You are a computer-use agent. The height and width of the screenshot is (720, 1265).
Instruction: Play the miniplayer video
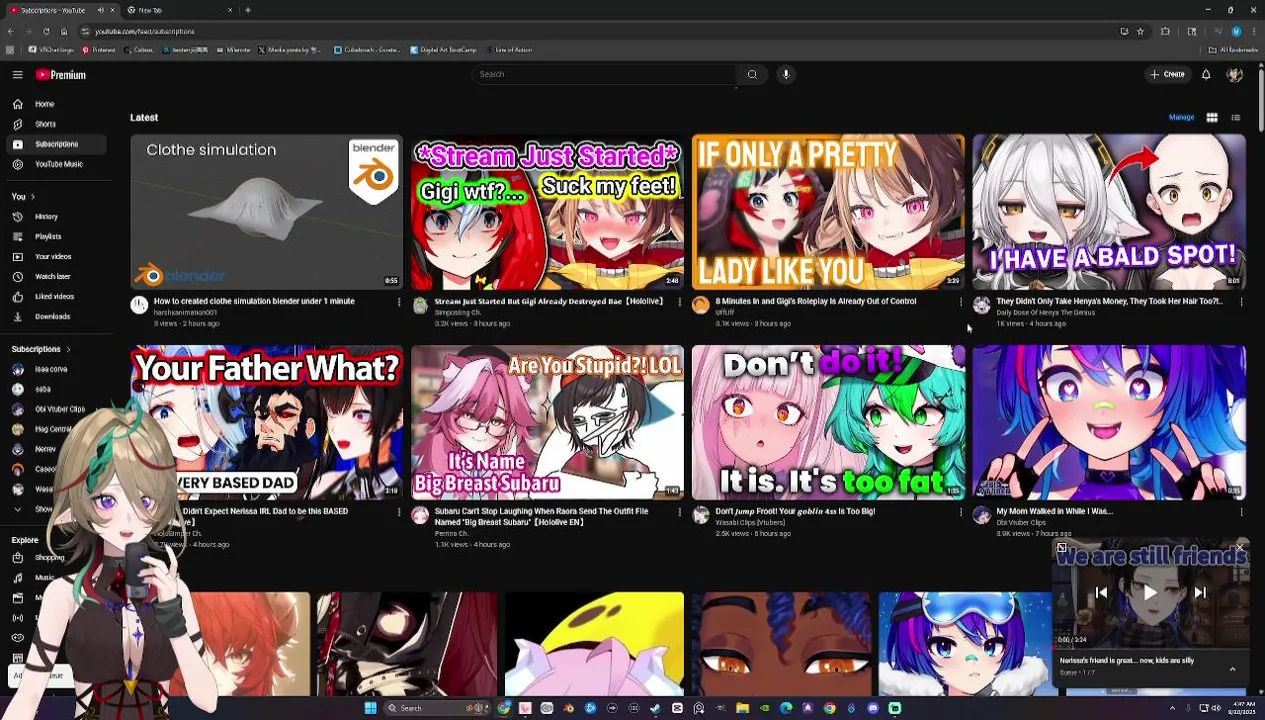tap(1150, 592)
